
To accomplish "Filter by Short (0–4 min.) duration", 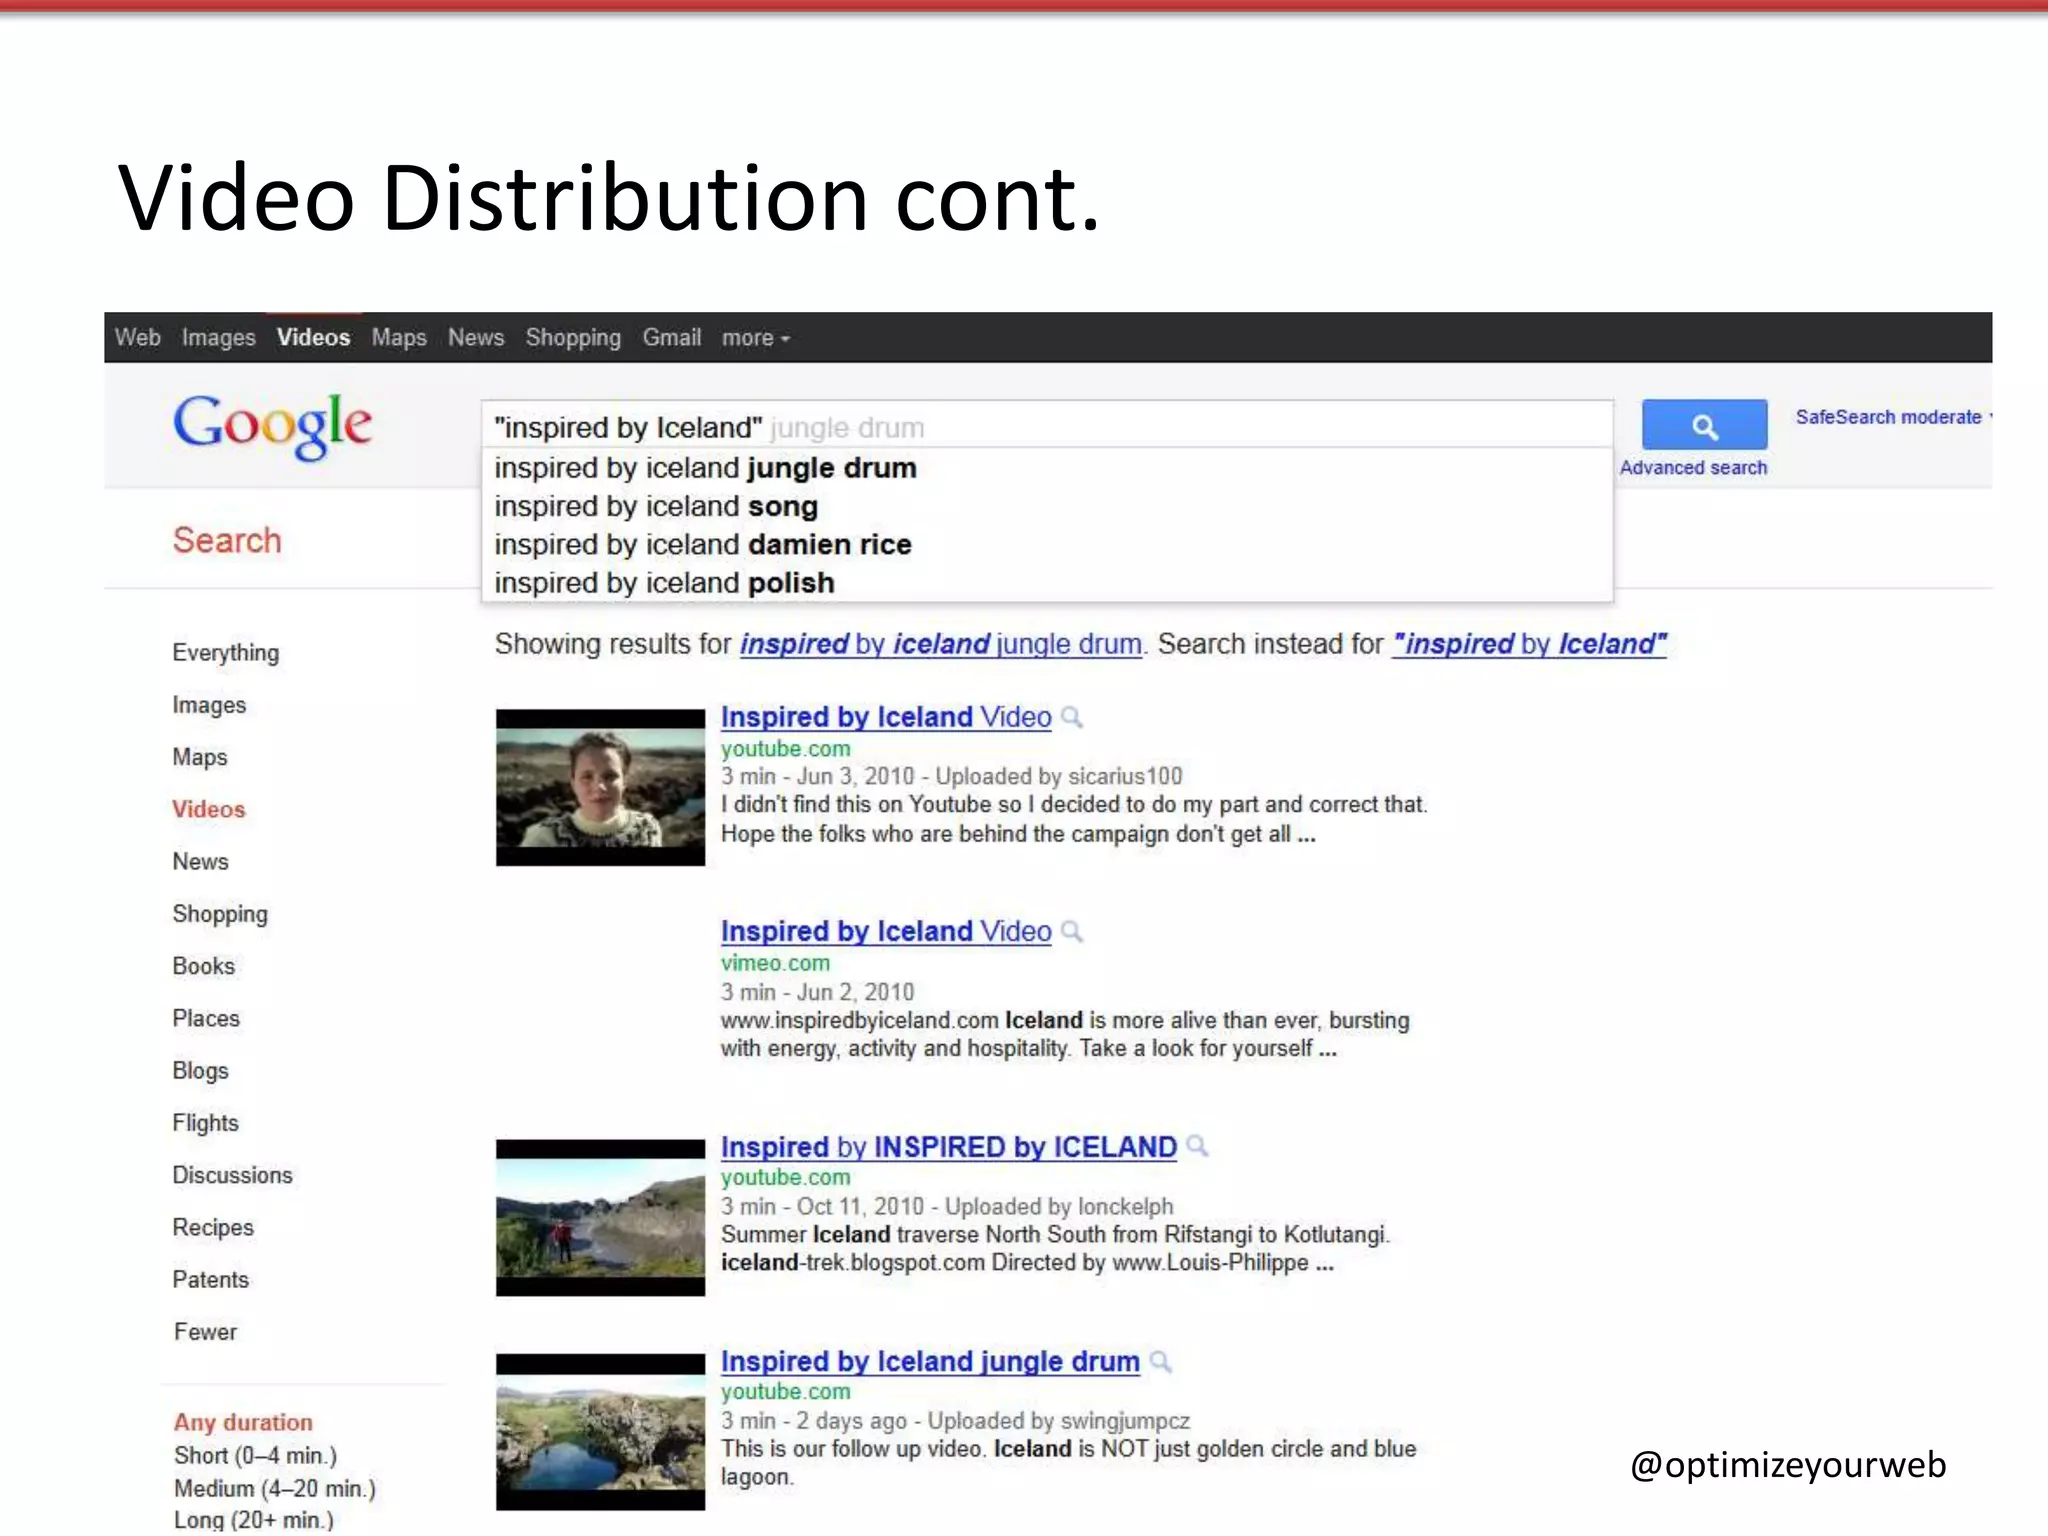I will click(x=255, y=1455).
